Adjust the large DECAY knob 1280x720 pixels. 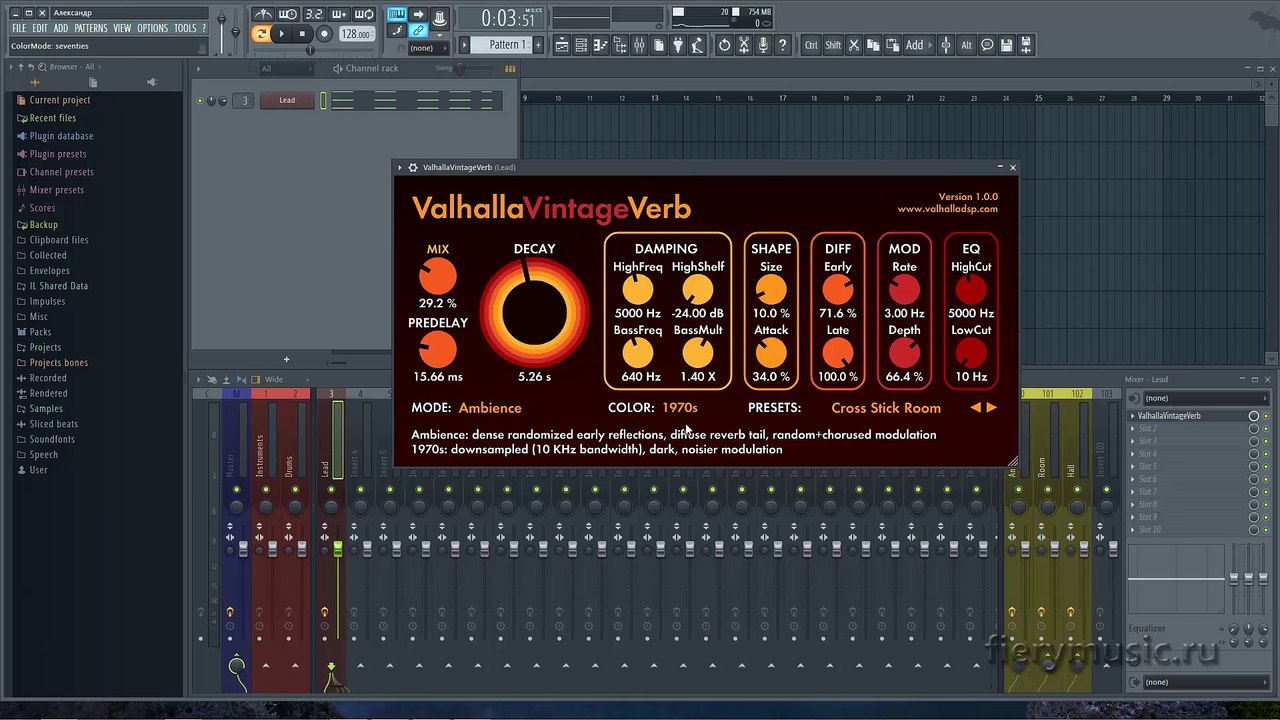click(x=534, y=311)
